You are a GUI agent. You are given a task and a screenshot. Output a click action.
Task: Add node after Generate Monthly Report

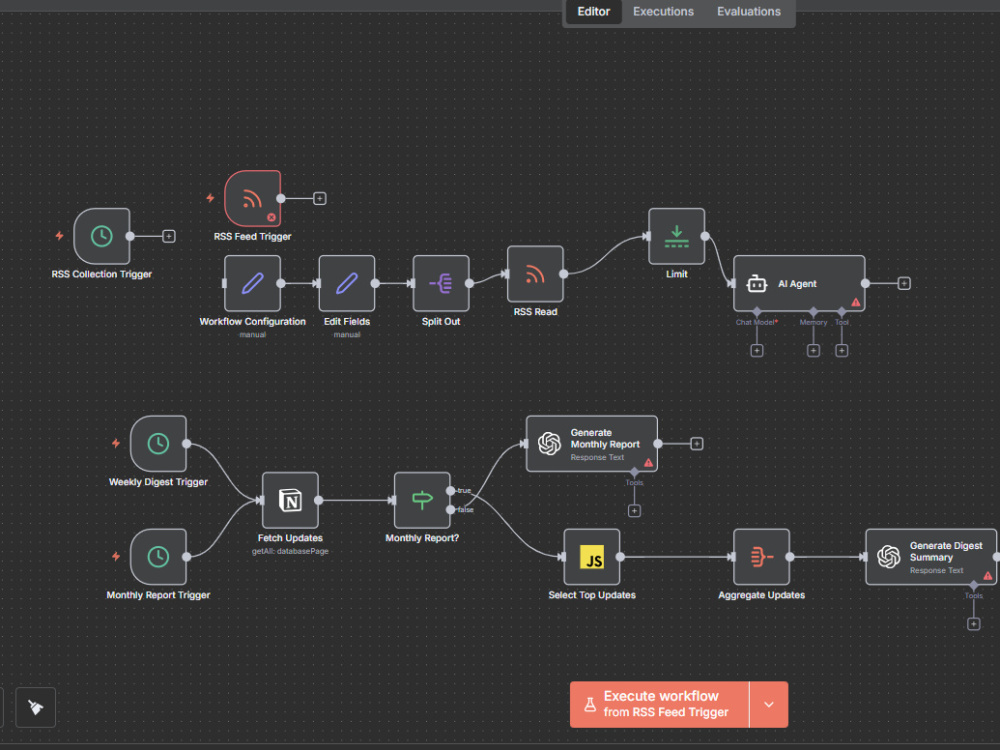697,443
